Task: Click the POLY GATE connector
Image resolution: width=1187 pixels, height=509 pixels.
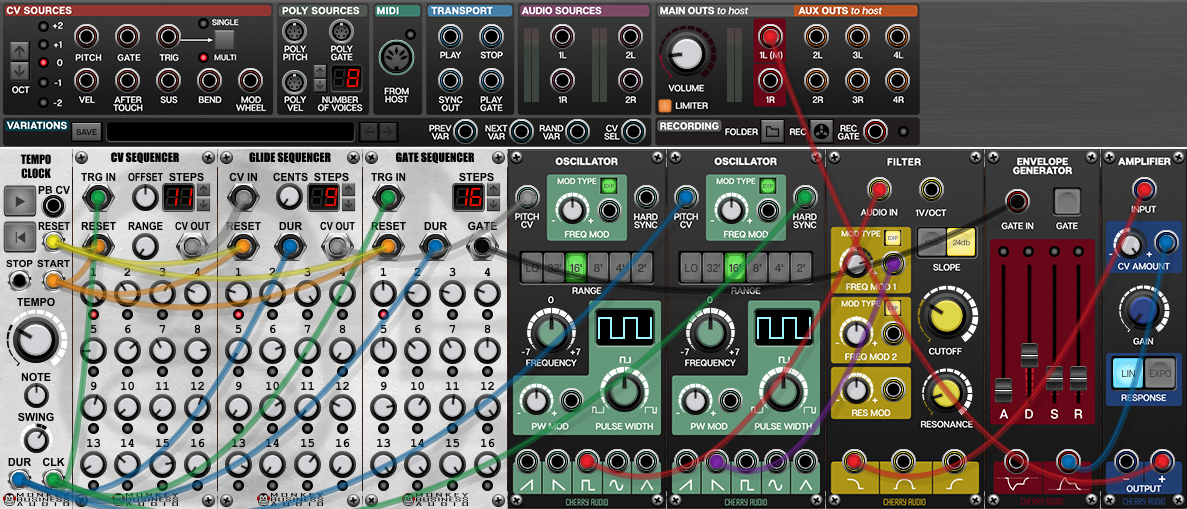Action: [341, 32]
